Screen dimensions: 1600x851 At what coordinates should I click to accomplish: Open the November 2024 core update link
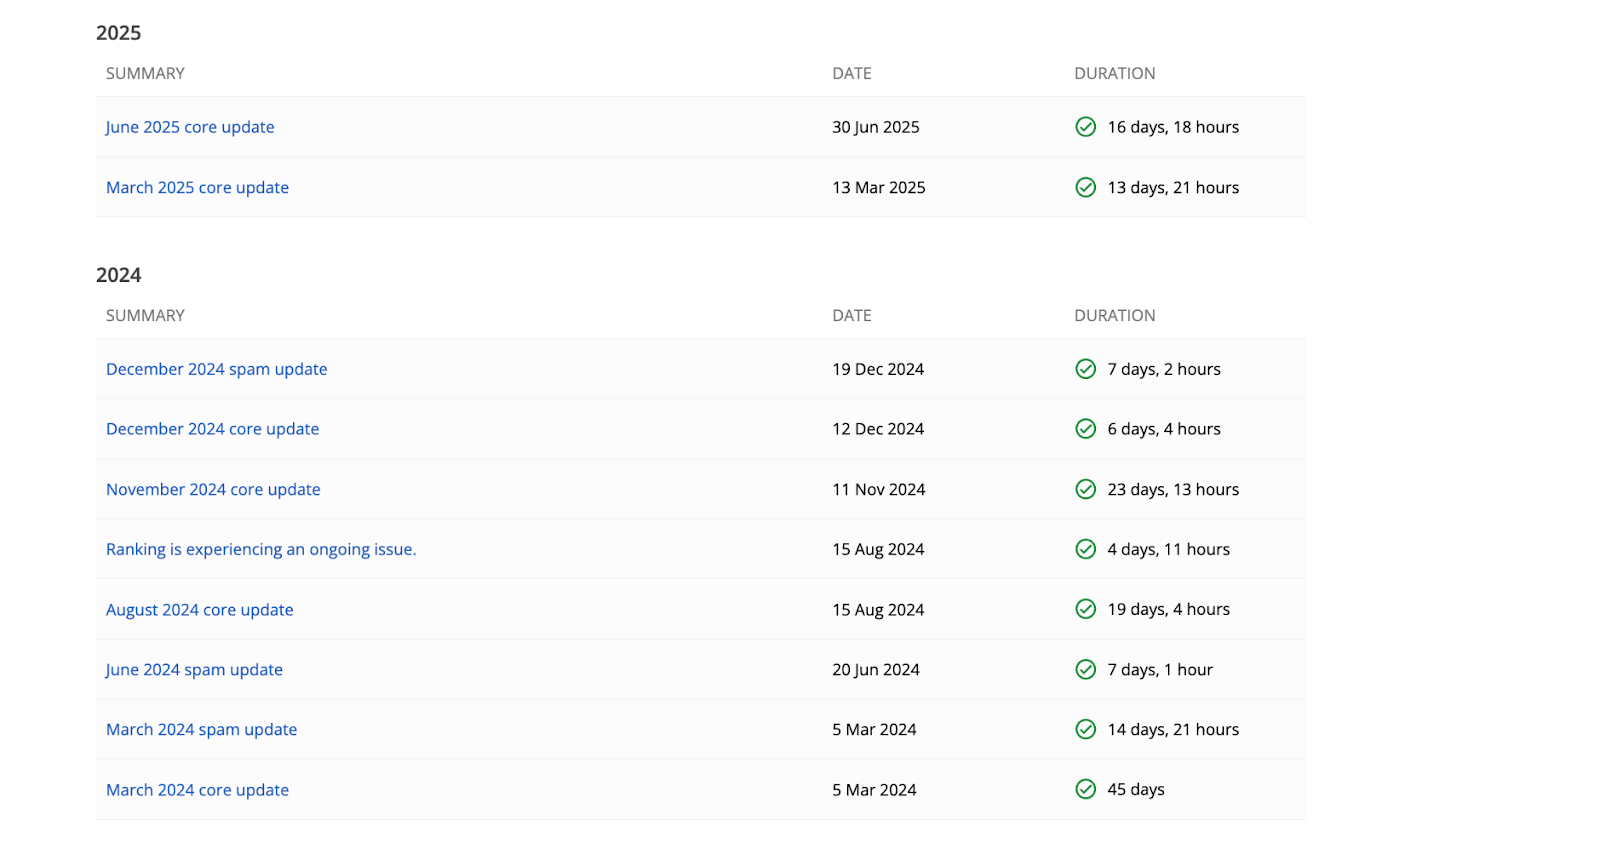point(213,489)
